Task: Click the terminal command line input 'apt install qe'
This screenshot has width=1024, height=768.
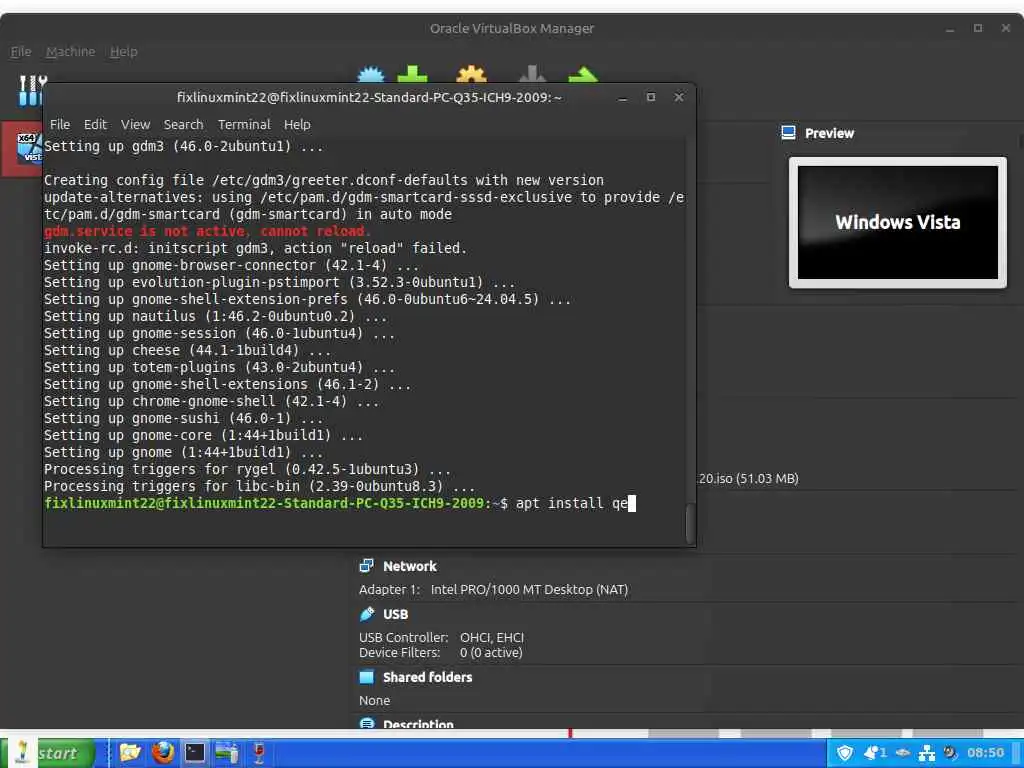Action: click(x=571, y=503)
